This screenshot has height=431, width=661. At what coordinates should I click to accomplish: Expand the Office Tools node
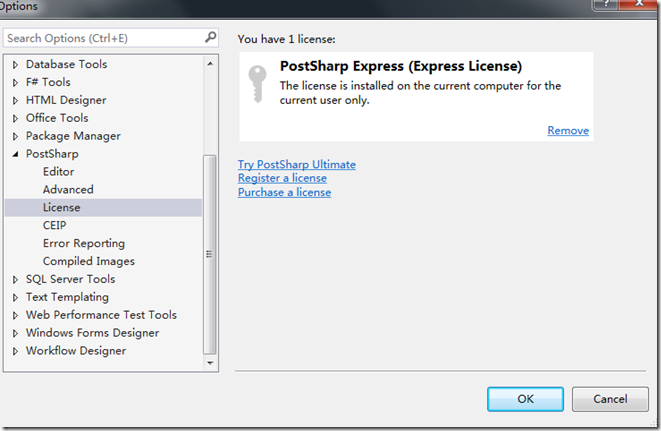pos(15,118)
